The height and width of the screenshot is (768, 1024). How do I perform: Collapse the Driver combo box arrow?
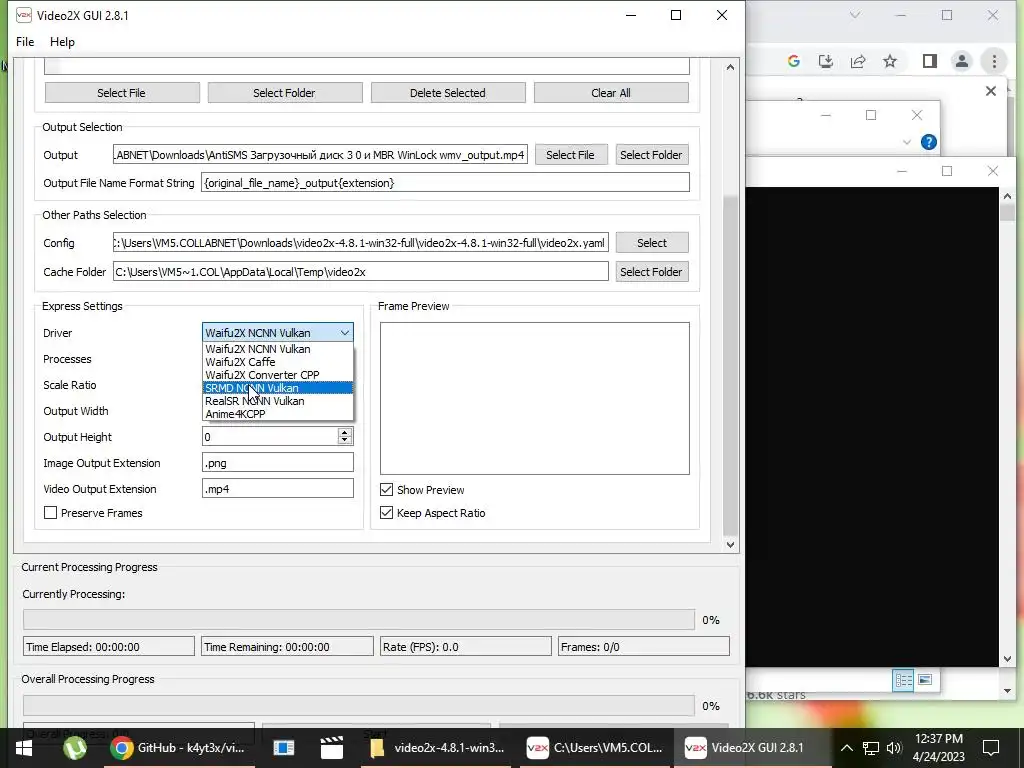coord(344,332)
